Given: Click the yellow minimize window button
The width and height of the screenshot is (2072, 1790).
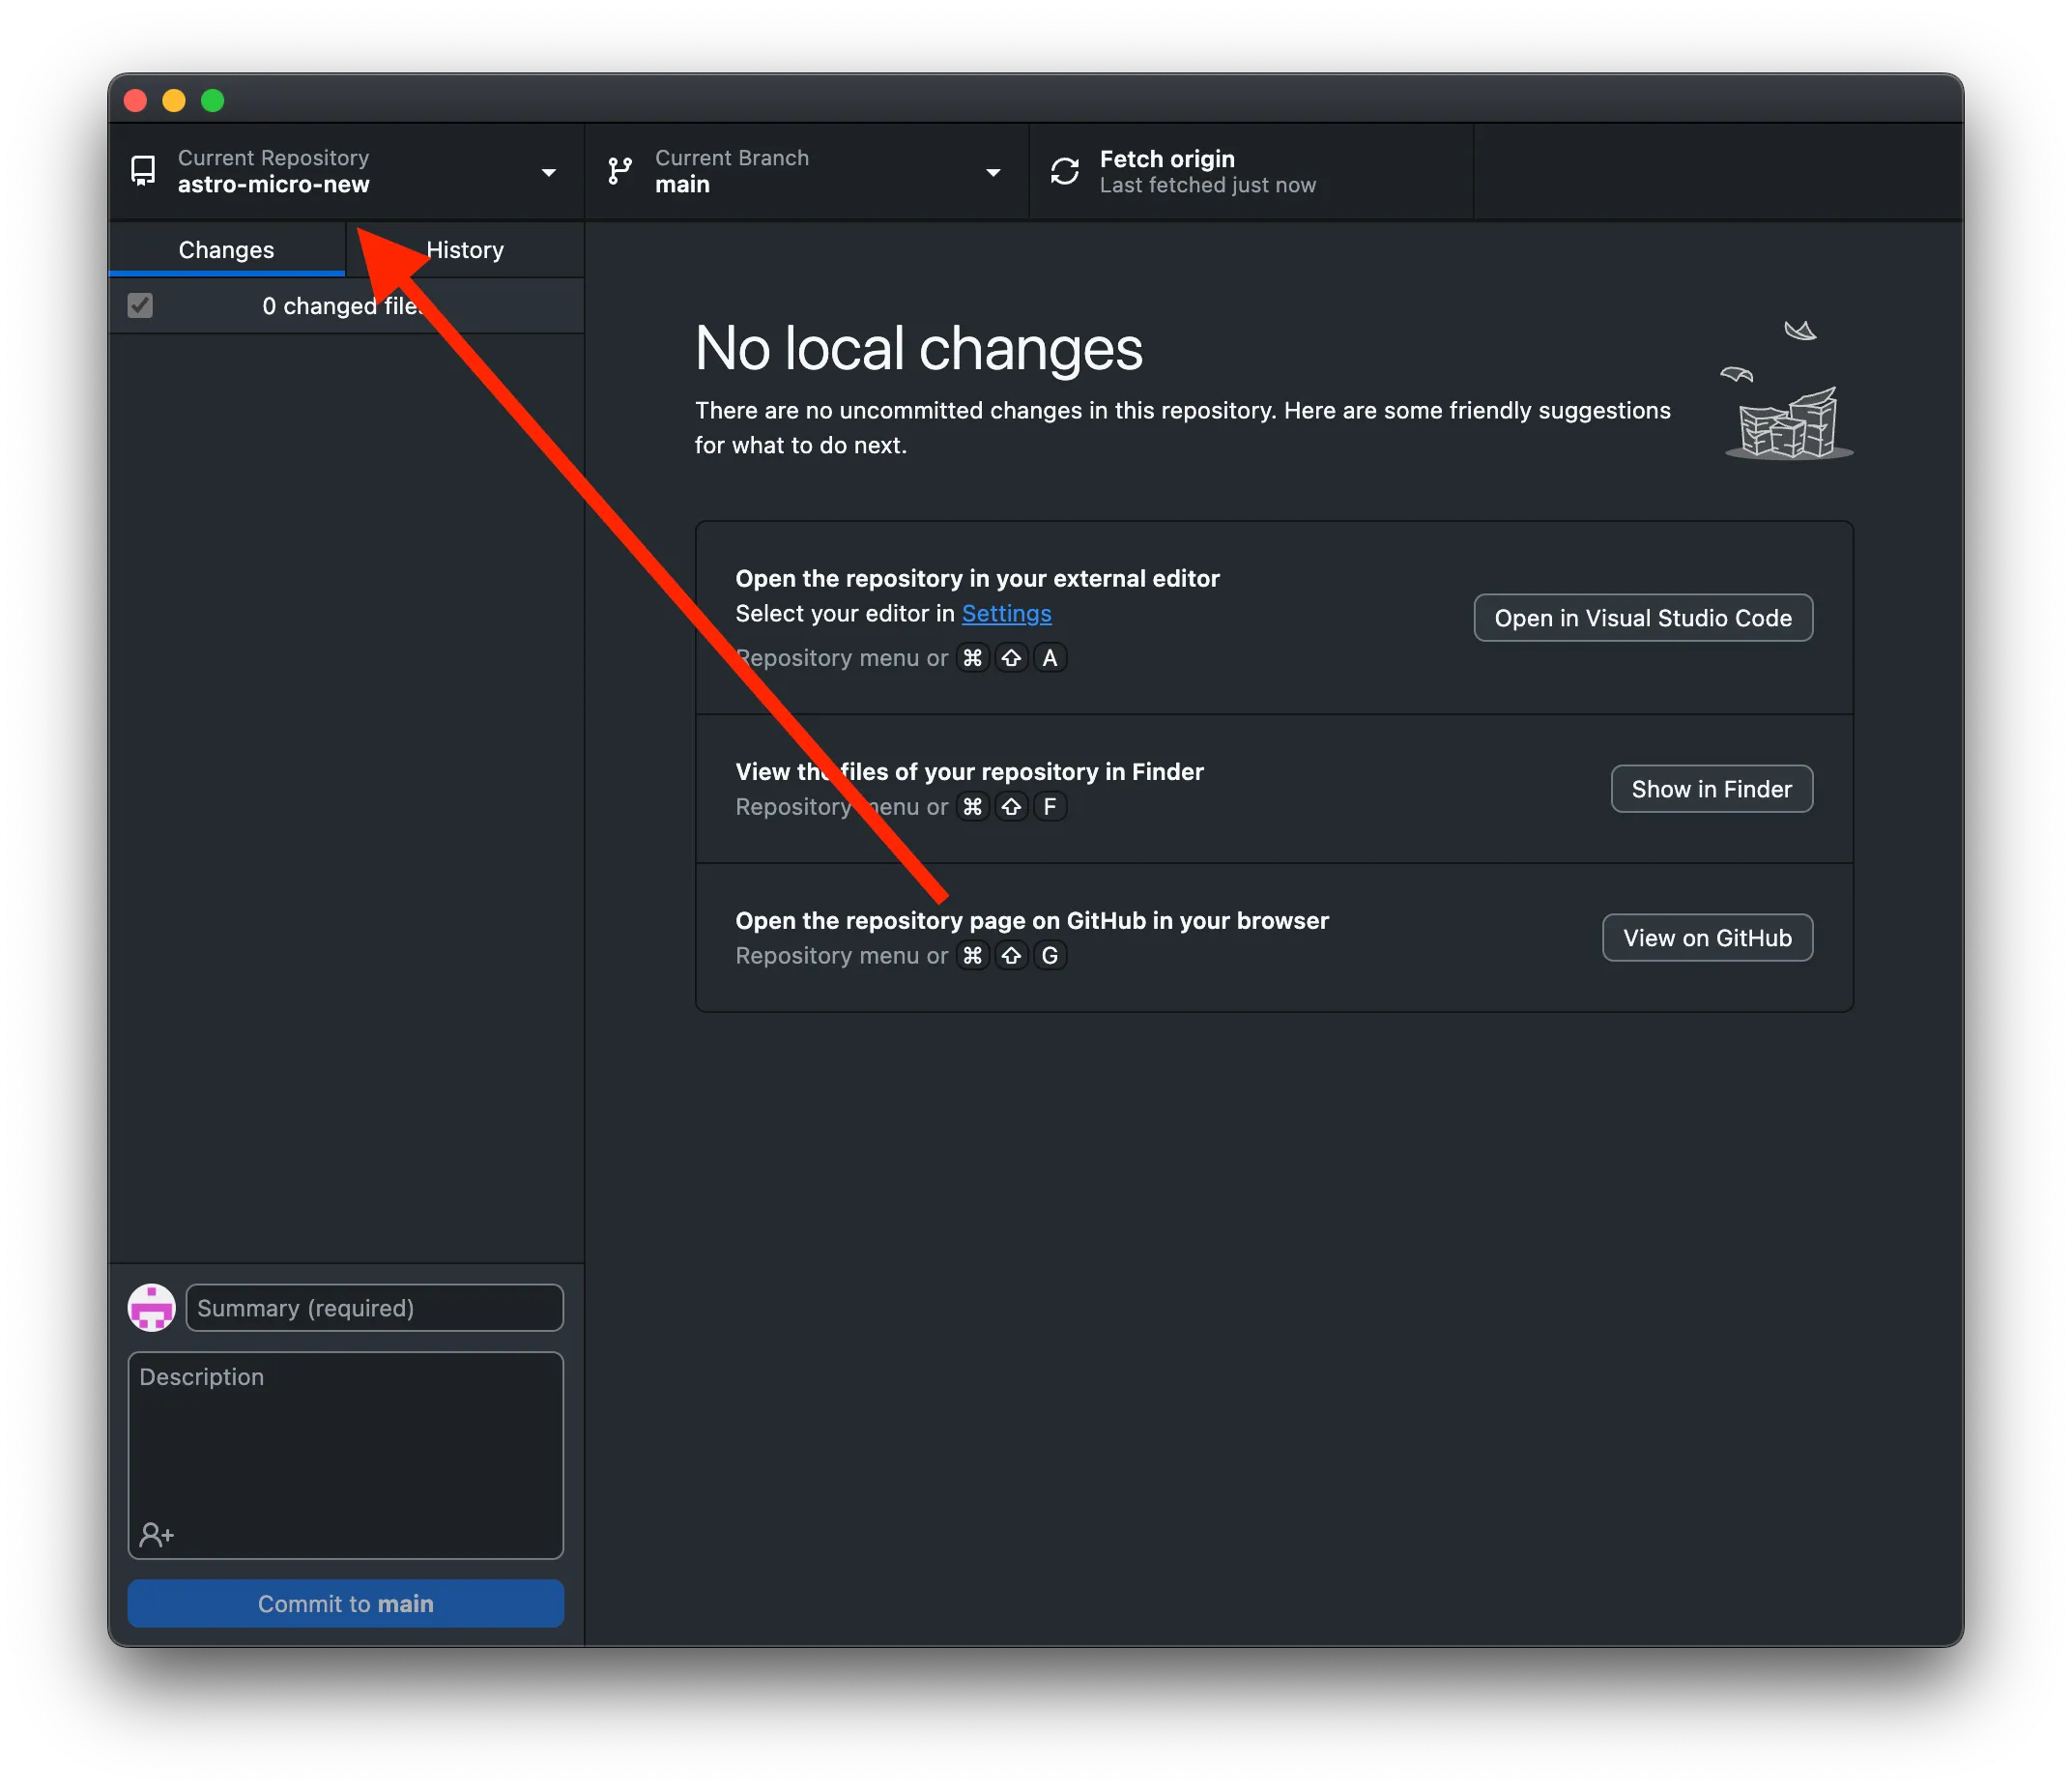Looking at the screenshot, I should coord(174,100).
